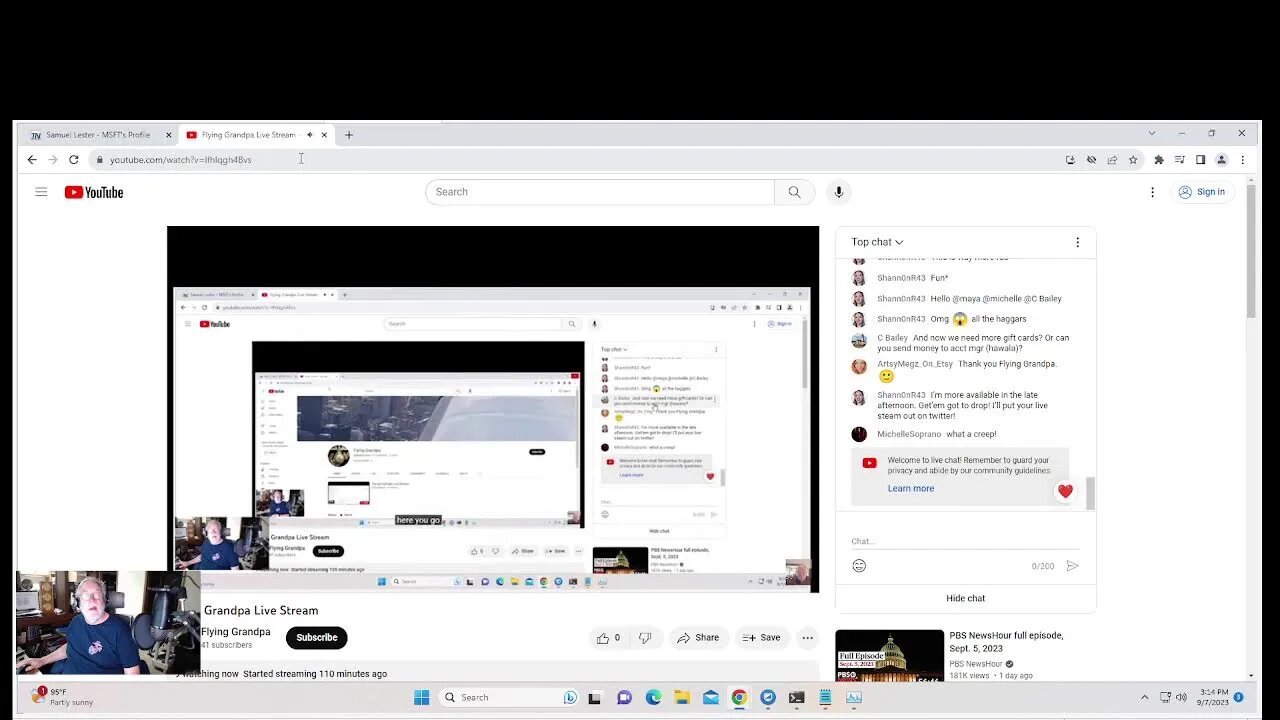Click the C Bailey gift cards chat message
Screen dimensions: 1280x720
tap(973, 343)
